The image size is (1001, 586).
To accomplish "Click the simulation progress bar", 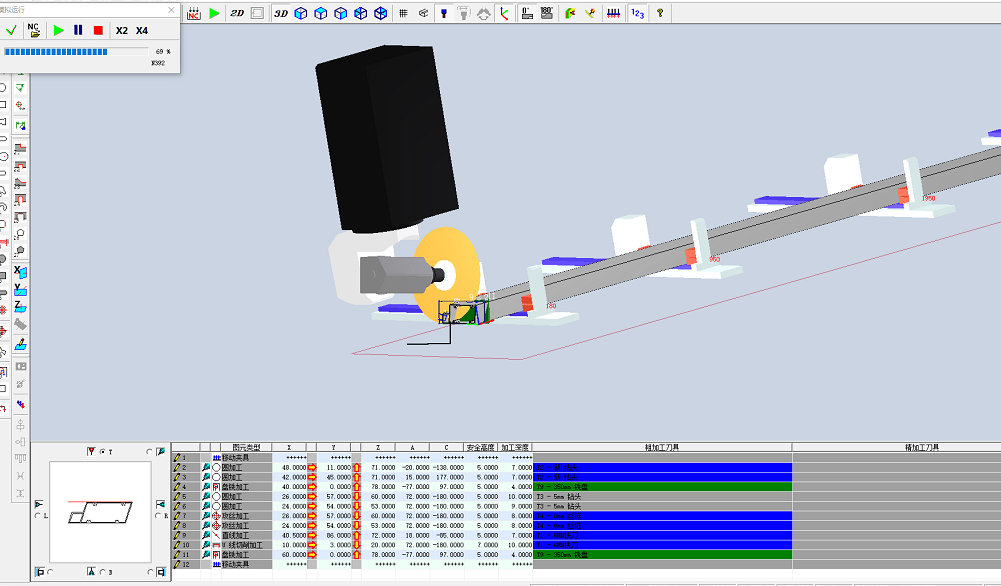I will tap(75, 51).
